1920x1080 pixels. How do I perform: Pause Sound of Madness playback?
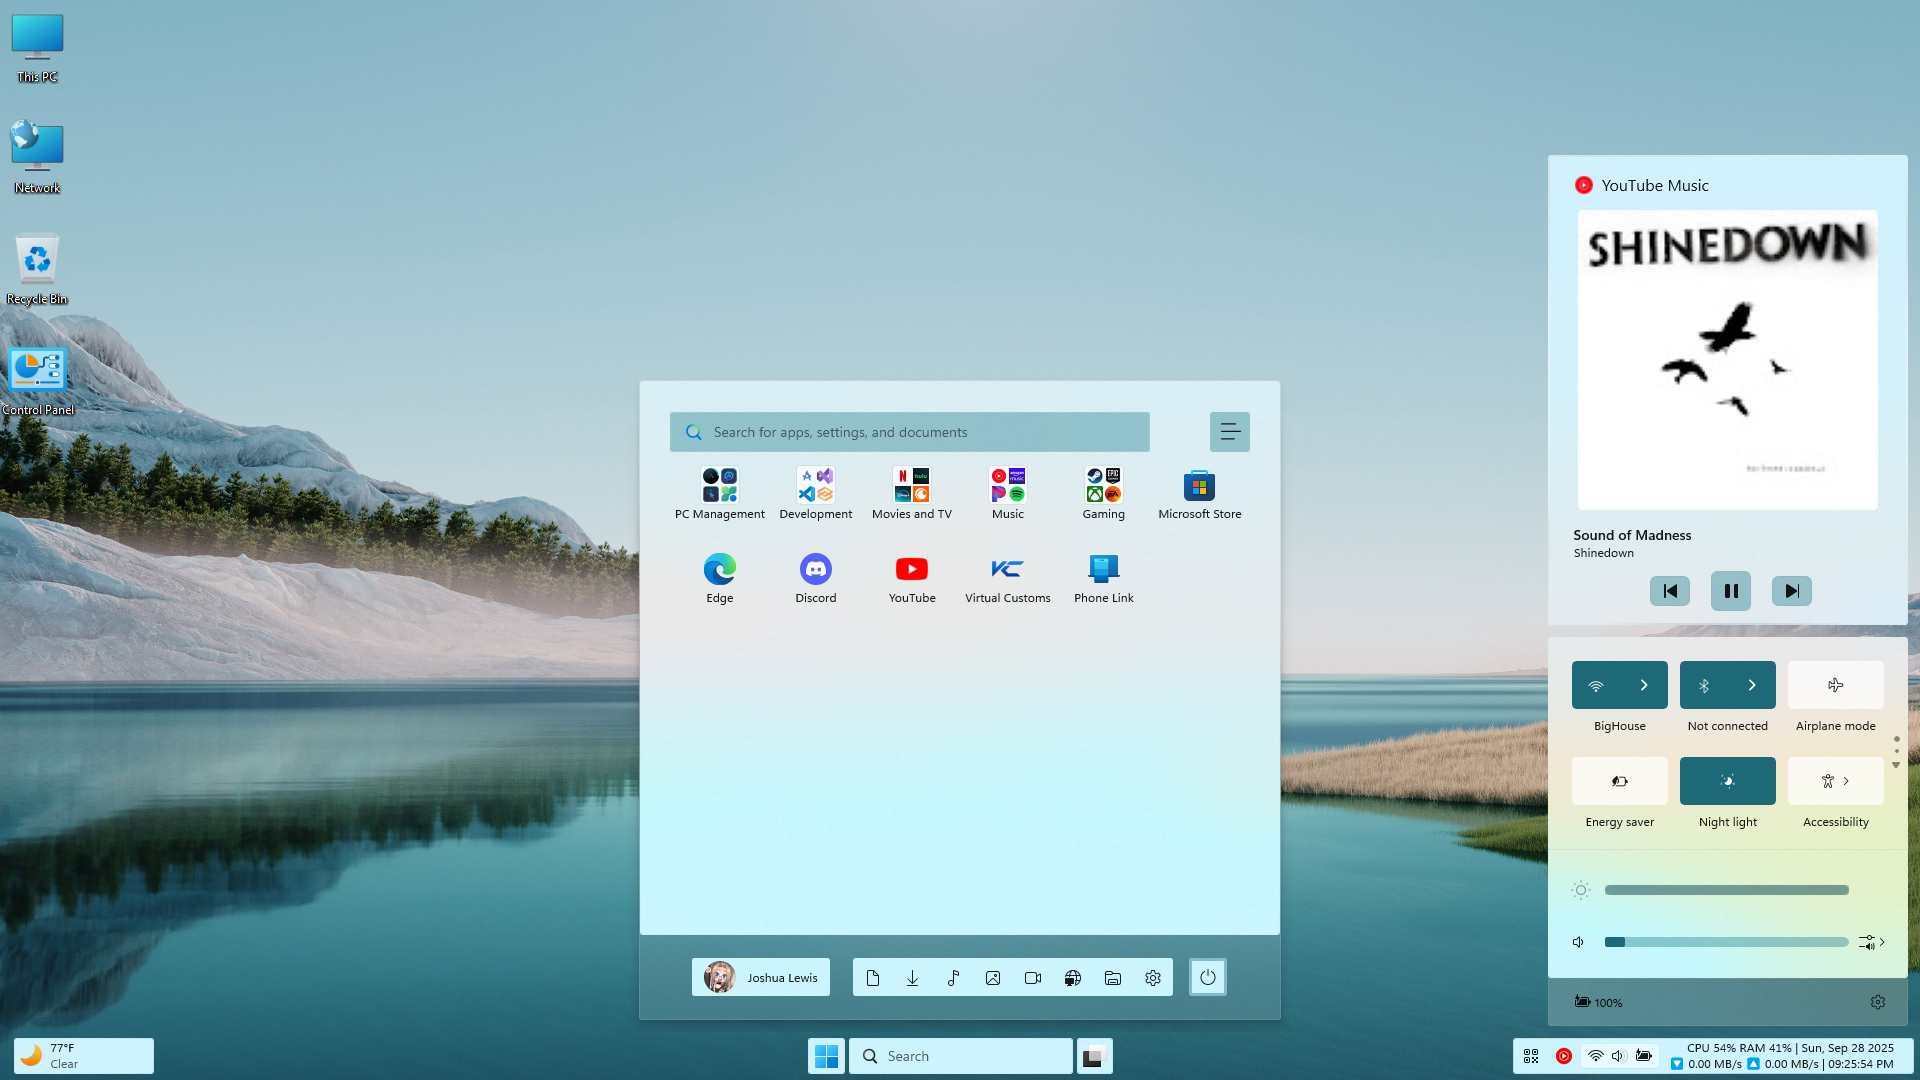1731,591
